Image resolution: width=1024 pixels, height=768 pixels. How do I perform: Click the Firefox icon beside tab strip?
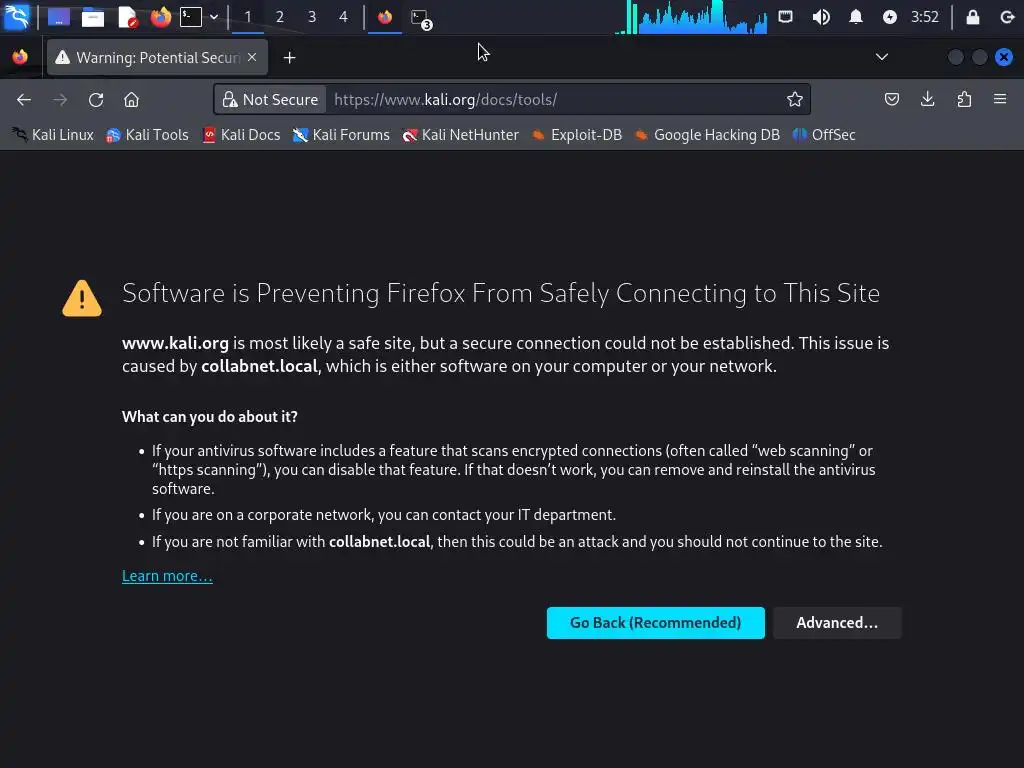click(20, 57)
